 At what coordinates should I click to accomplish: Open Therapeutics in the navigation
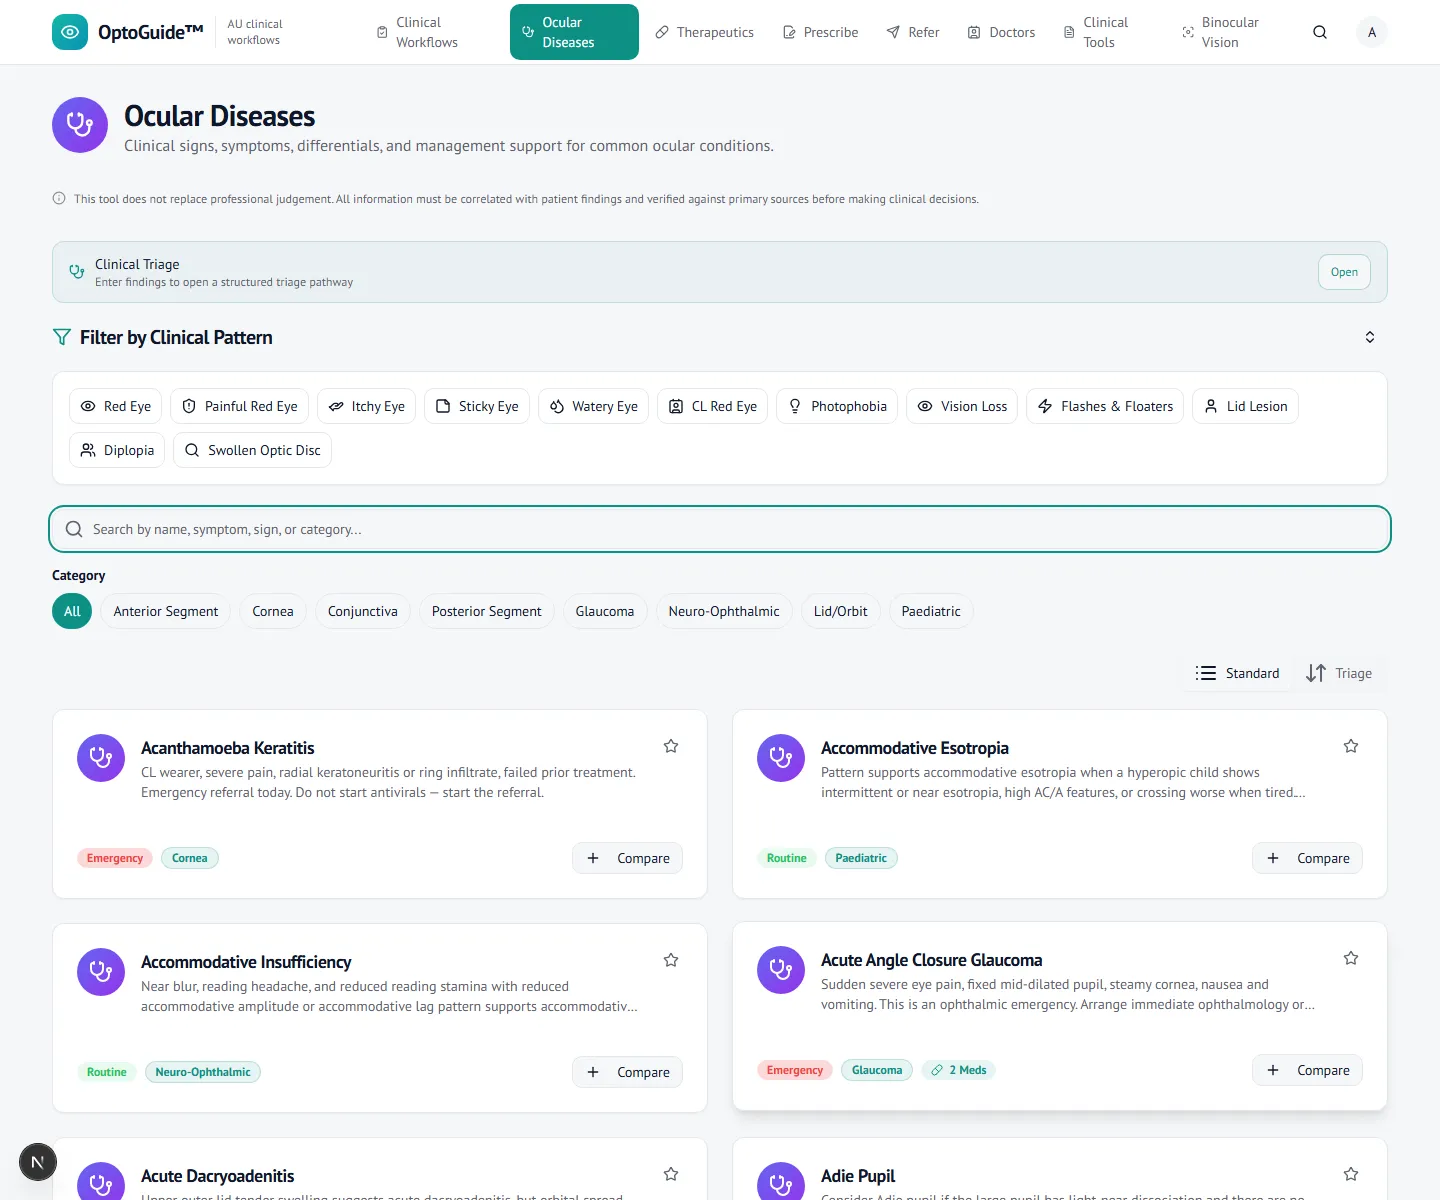pos(705,32)
